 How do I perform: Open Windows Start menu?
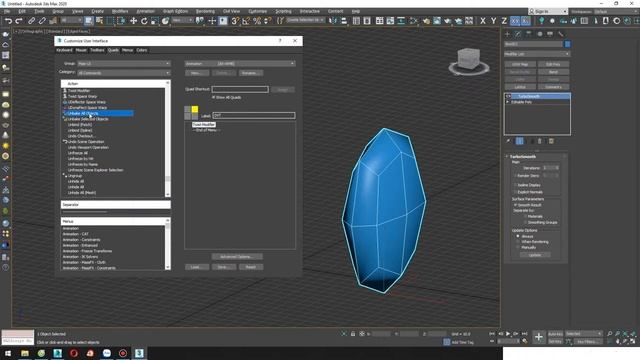[8, 353]
